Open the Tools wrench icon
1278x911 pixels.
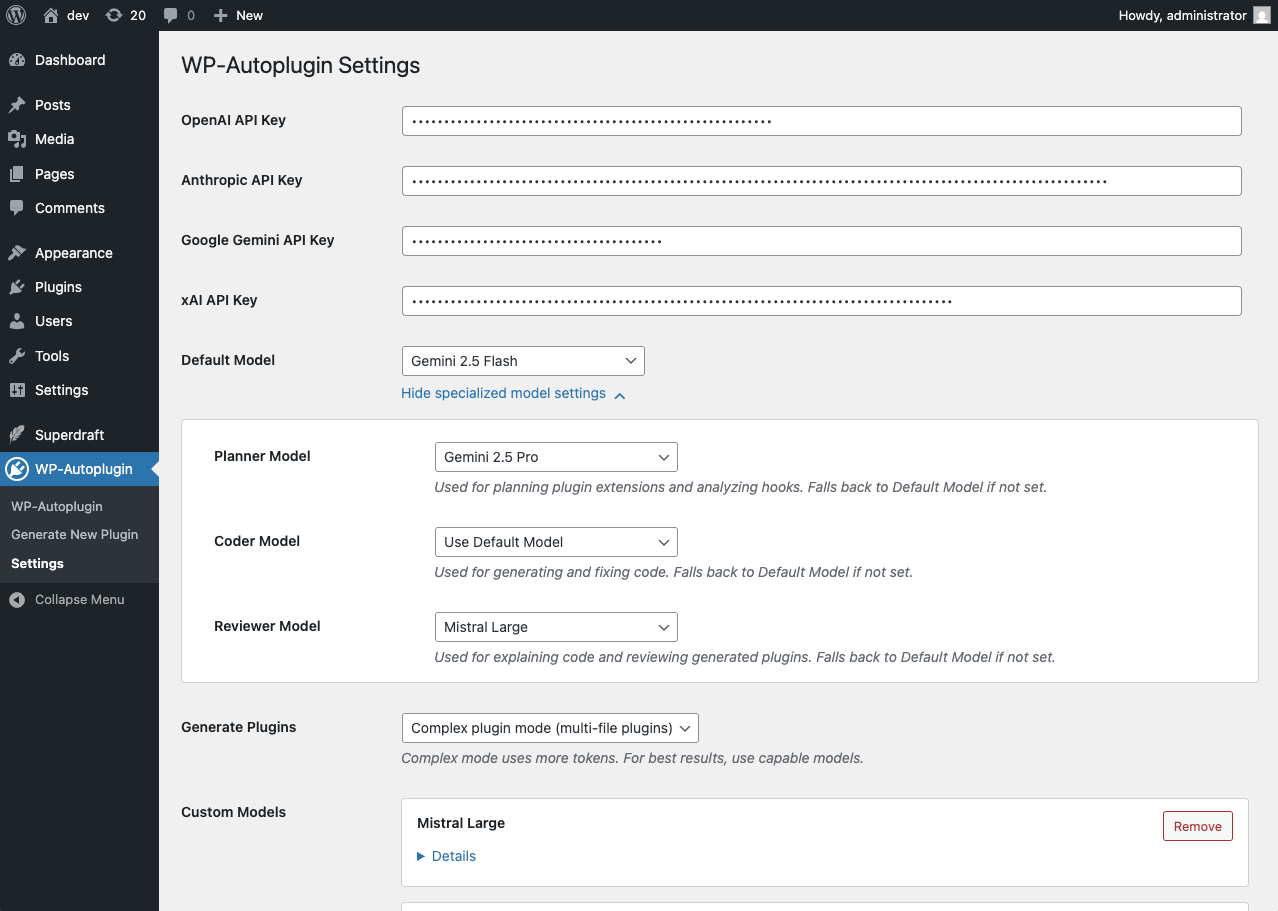pyautogui.click(x=20, y=355)
